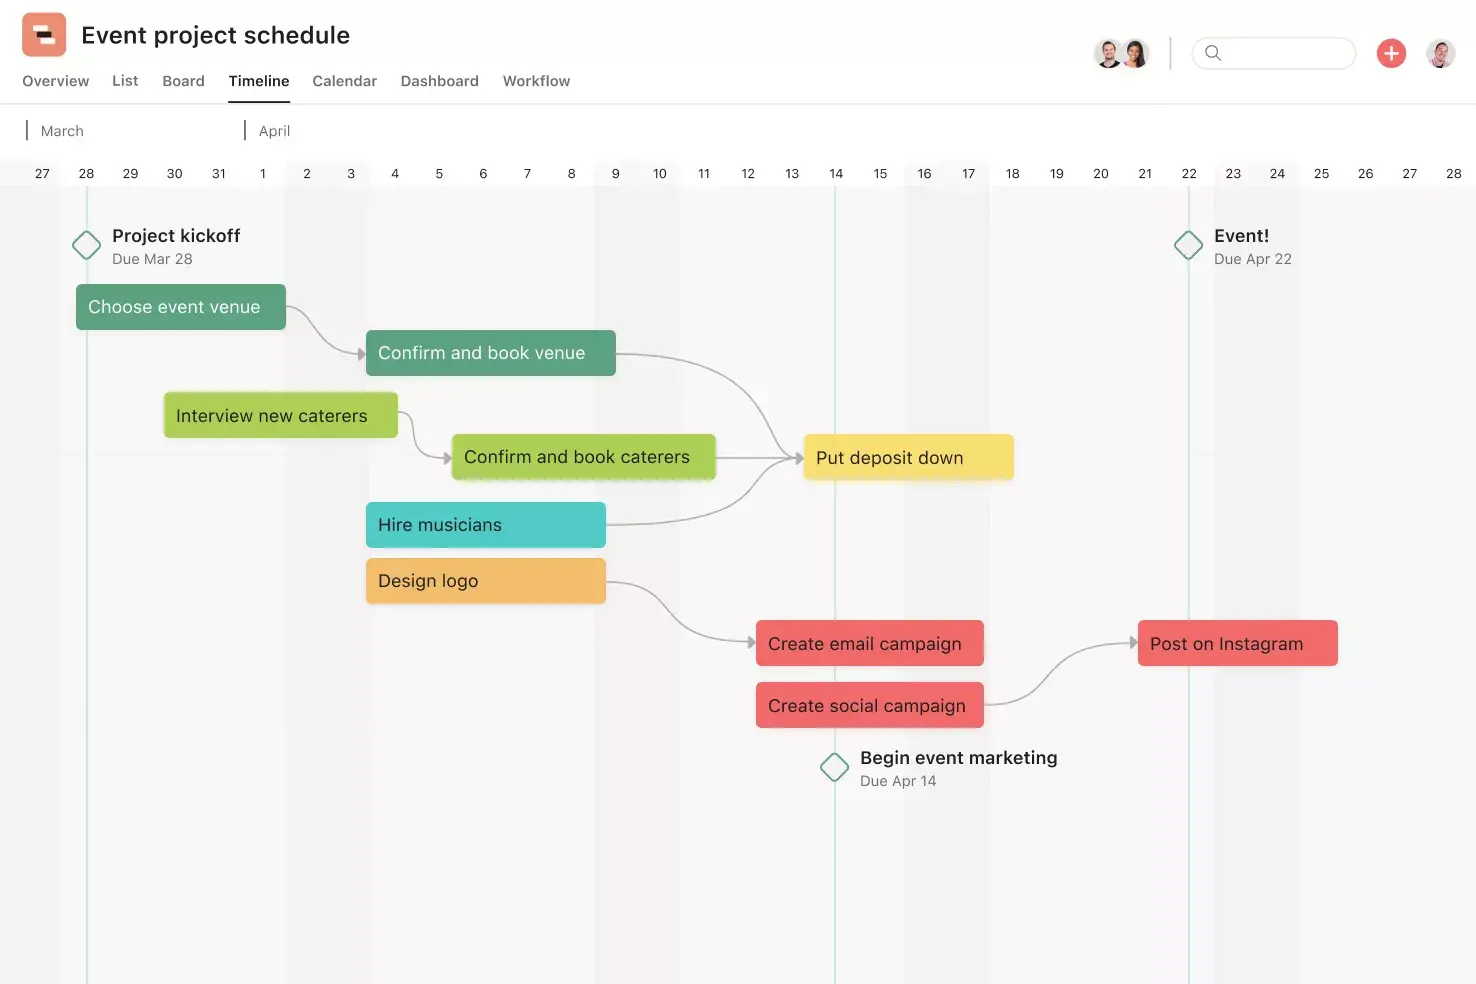The image size is (1476, 984).
Task: Click the Hire musicians task bar
Action: [x=485, y=525]
